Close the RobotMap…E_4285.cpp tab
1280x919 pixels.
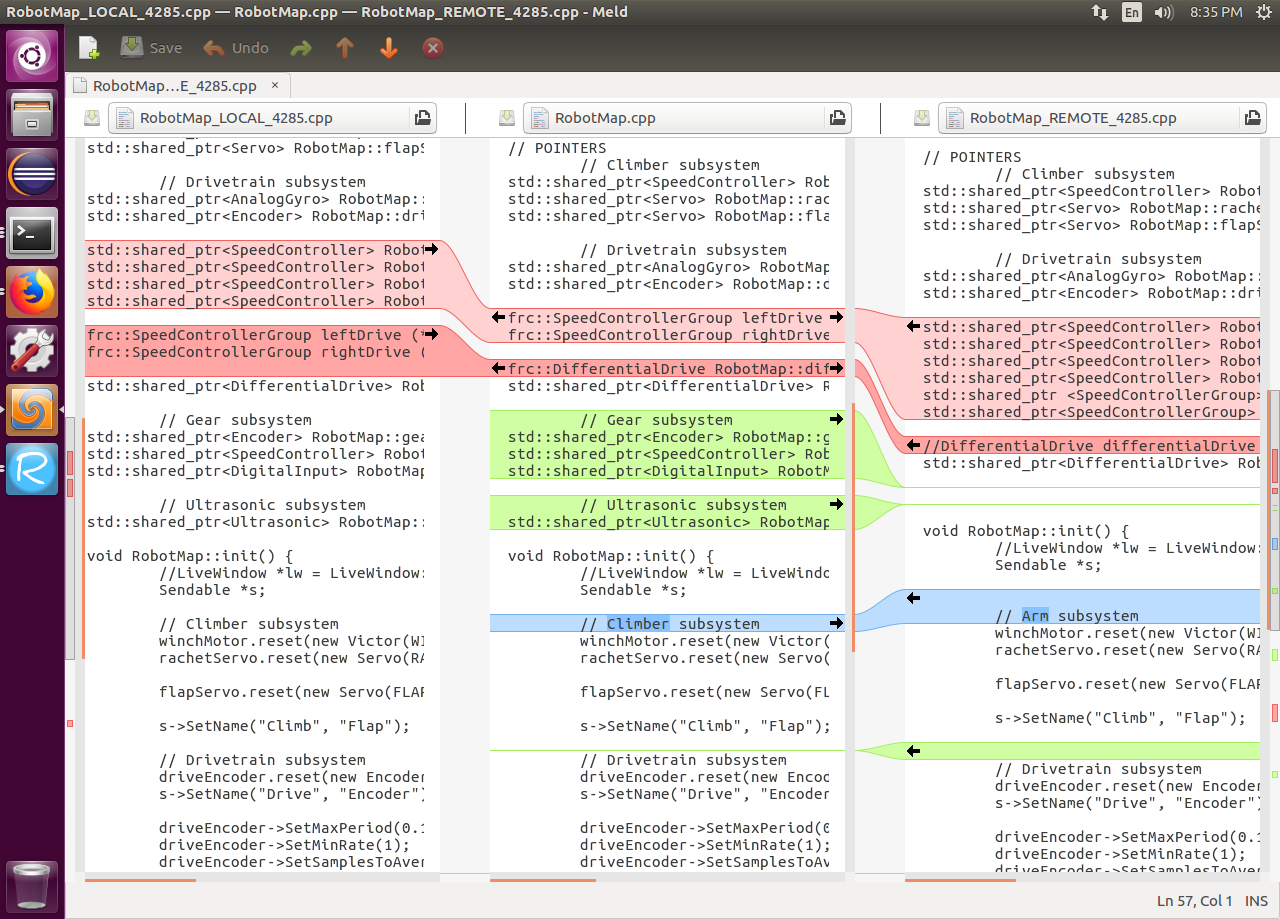tap(275, 85)
